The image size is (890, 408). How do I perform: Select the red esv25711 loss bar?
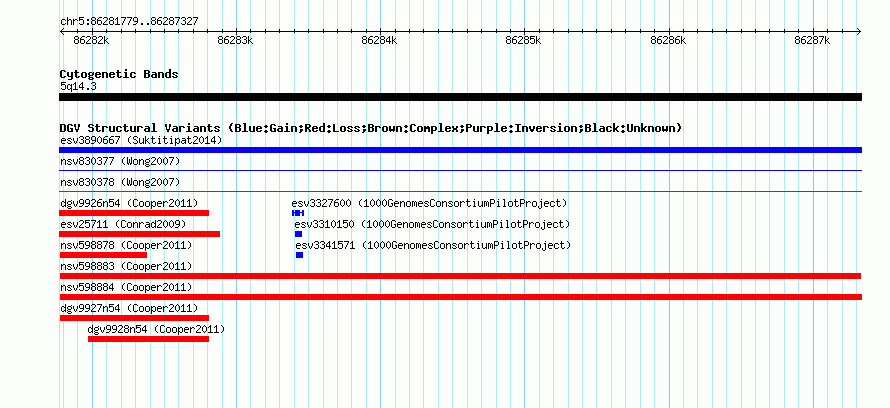tap(140, 234)
